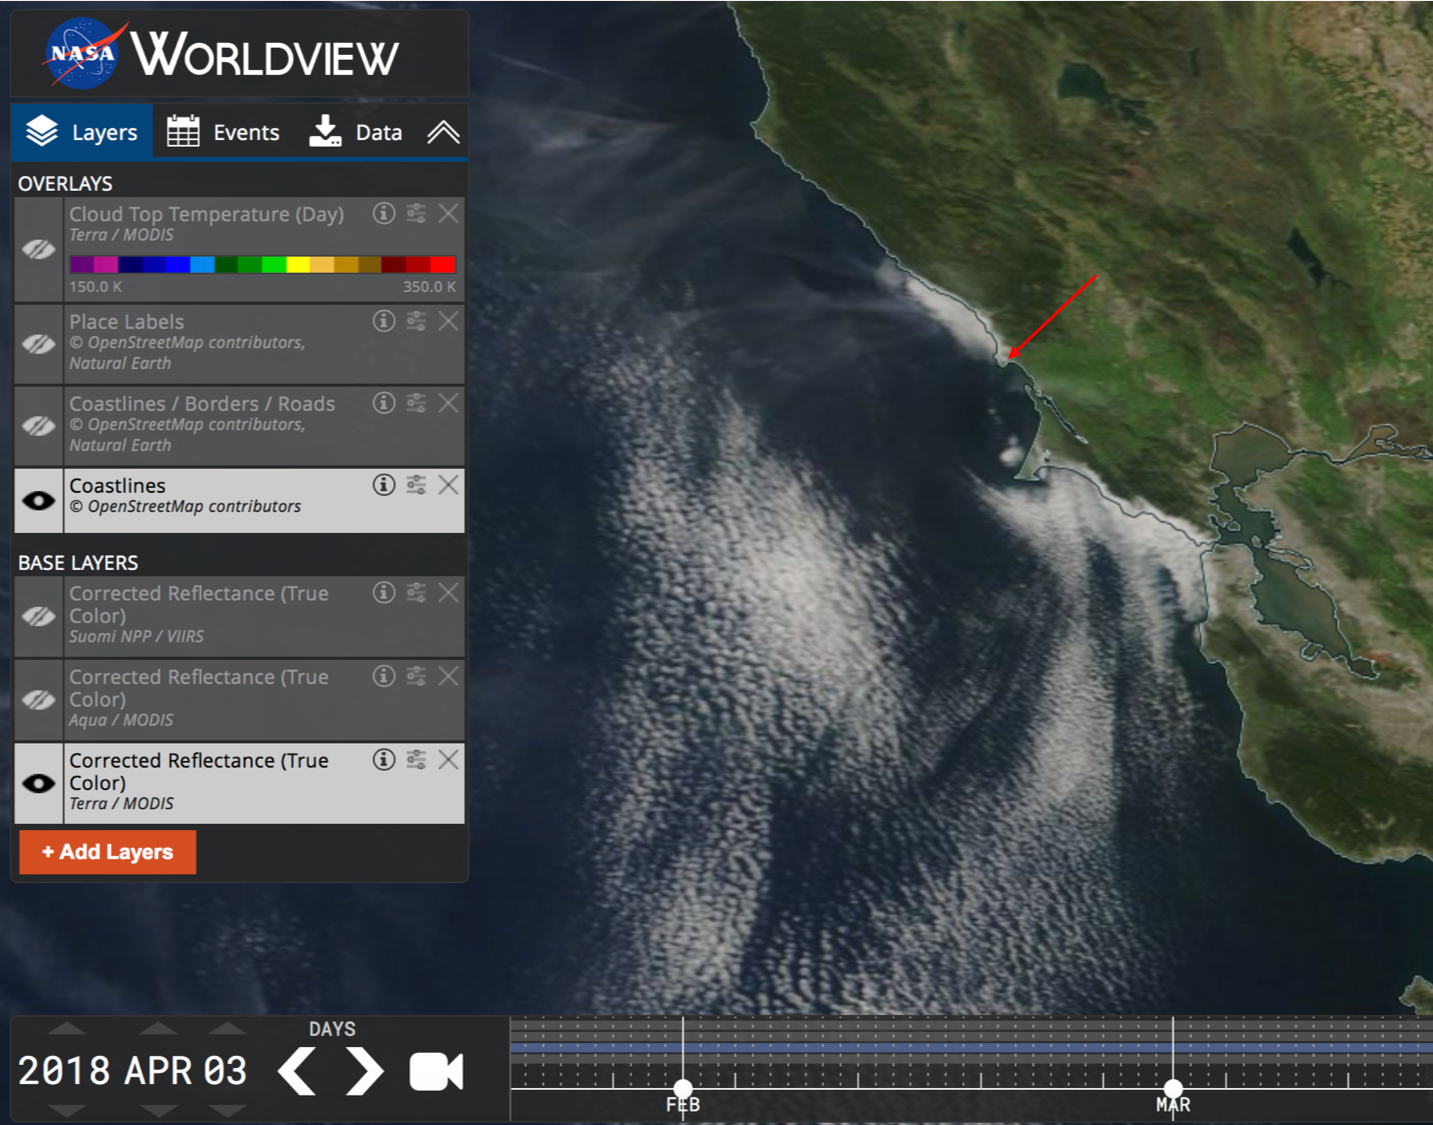
Task: Show Suomi NPP / VIIRS base layer
Action: [39, 616]
